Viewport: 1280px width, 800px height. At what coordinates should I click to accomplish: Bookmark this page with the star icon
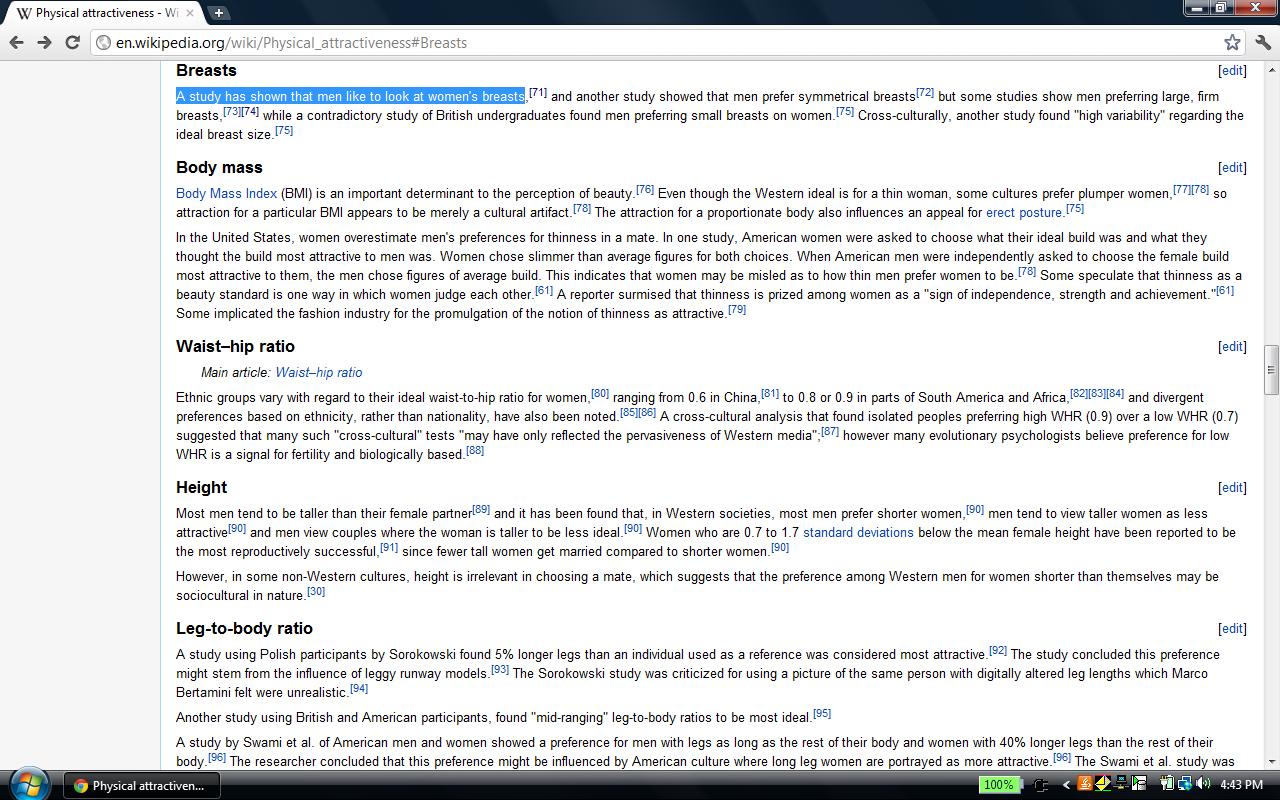1232,42
